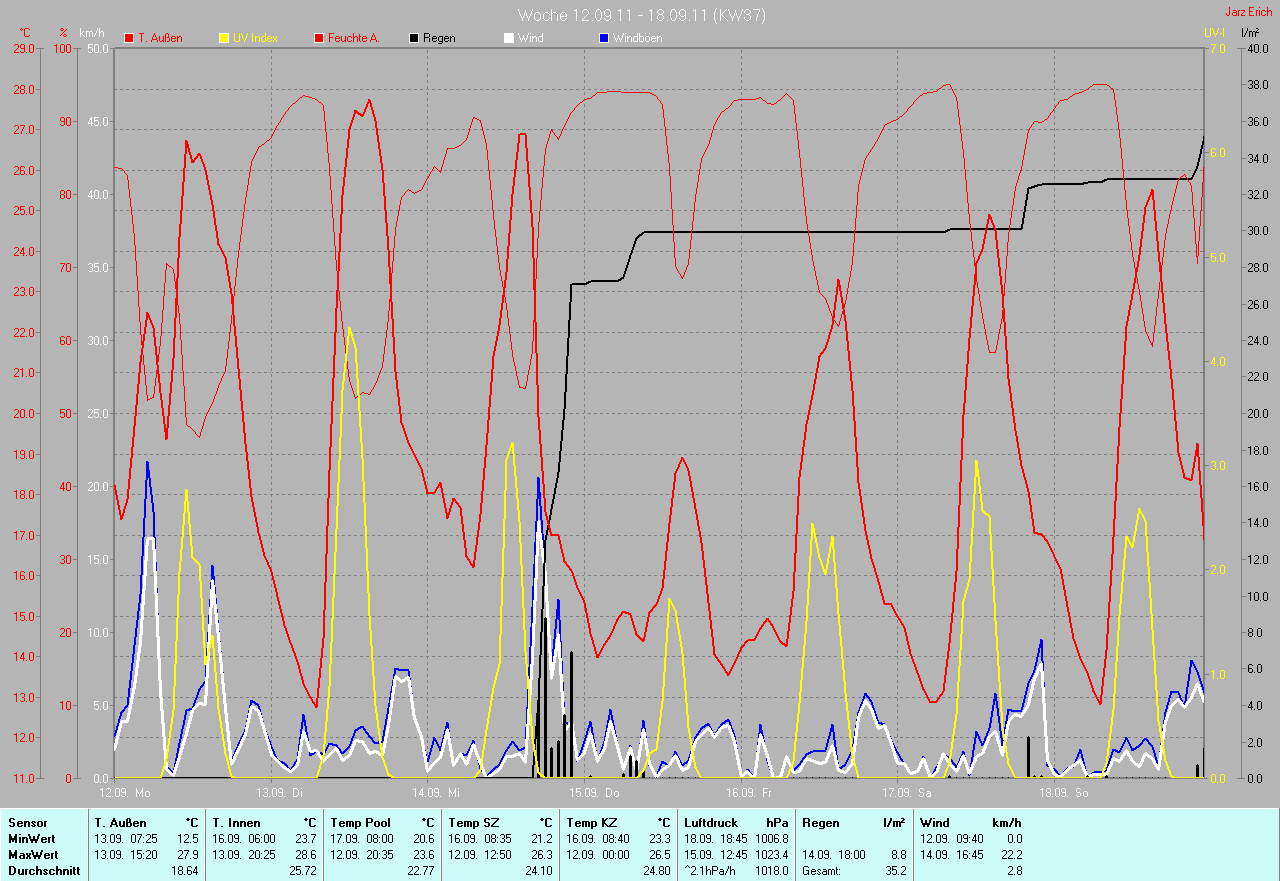Click the T. Innen average value 25.72

tap(302, 871)
